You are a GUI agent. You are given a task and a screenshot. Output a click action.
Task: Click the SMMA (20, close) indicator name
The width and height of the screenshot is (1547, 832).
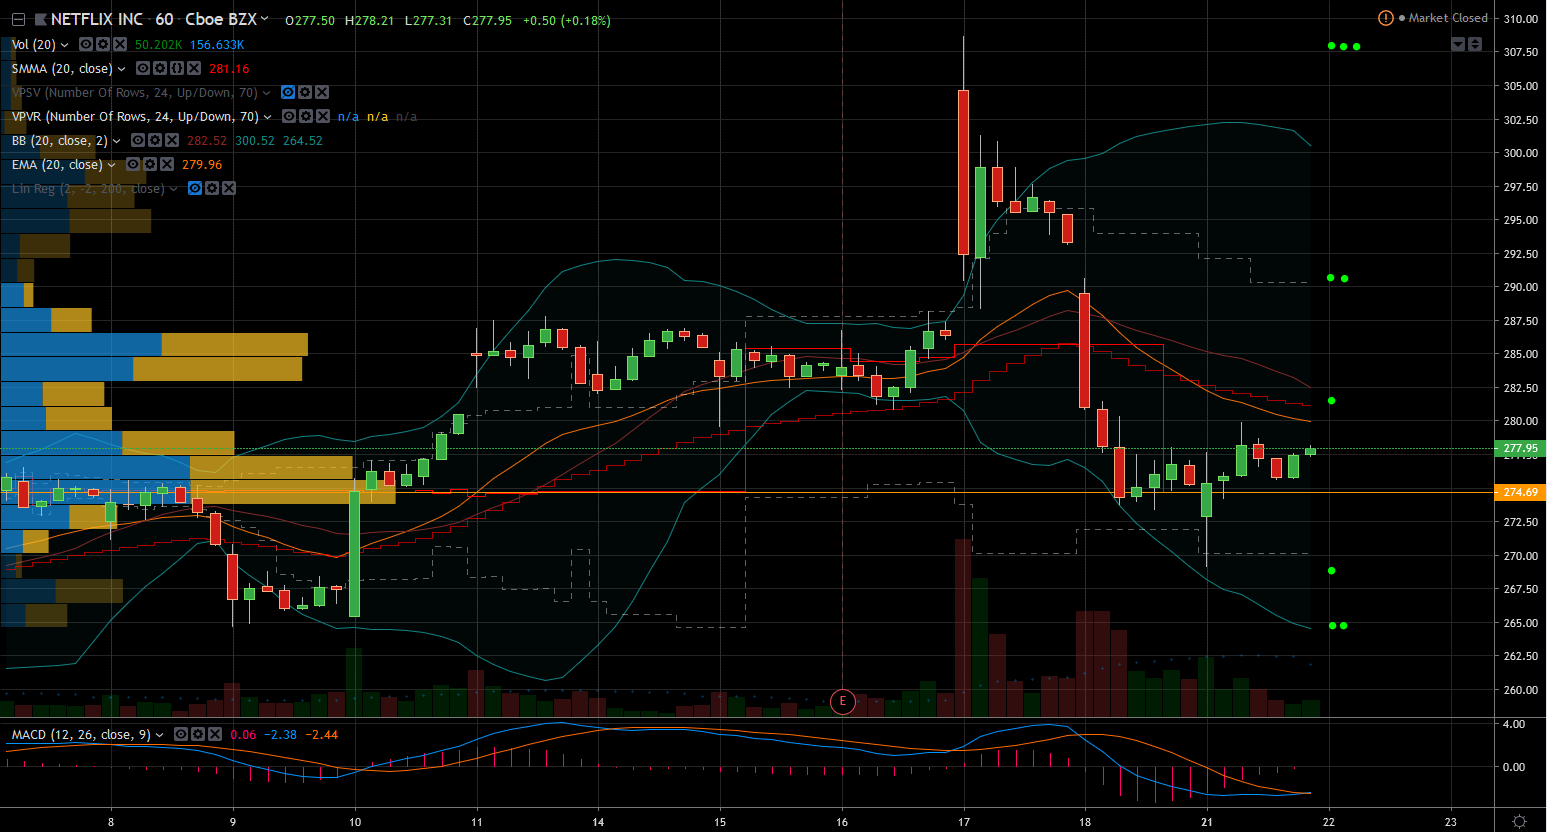click(62, 69)
